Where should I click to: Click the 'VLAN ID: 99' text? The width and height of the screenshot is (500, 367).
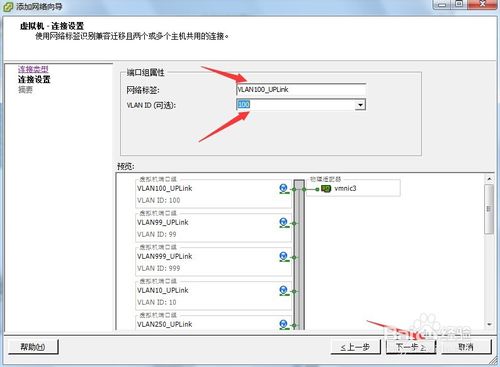[x=157, y=234]
